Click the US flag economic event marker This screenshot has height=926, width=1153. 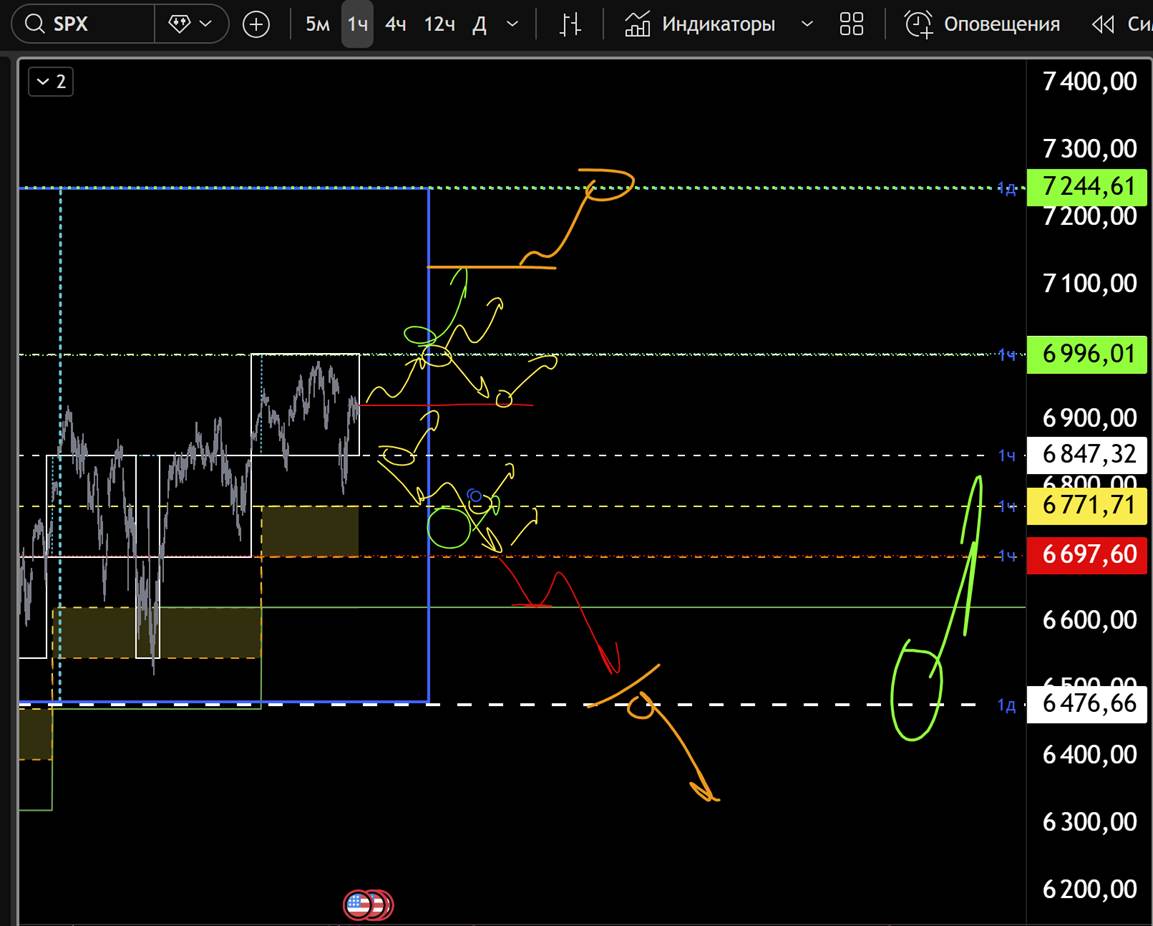coord(358,905)
